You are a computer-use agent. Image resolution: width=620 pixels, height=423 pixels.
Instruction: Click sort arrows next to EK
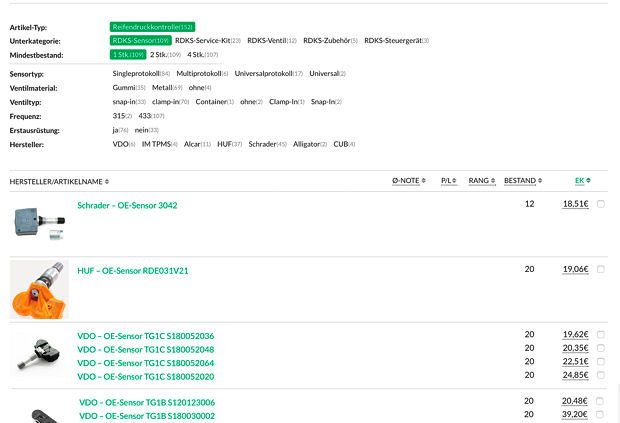[588, 180]
